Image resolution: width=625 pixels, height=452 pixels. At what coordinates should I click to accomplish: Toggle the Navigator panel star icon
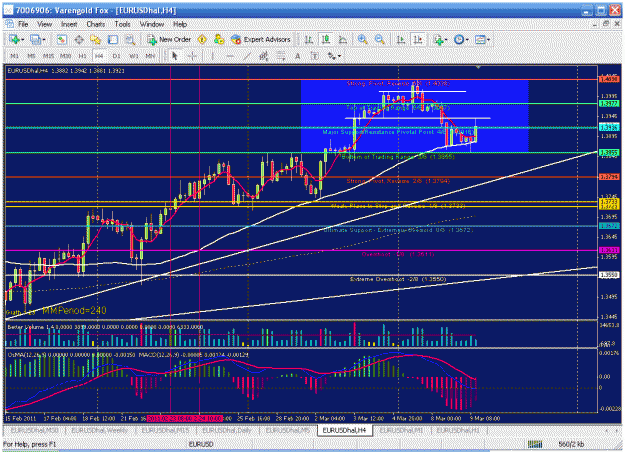coord(96,39)
